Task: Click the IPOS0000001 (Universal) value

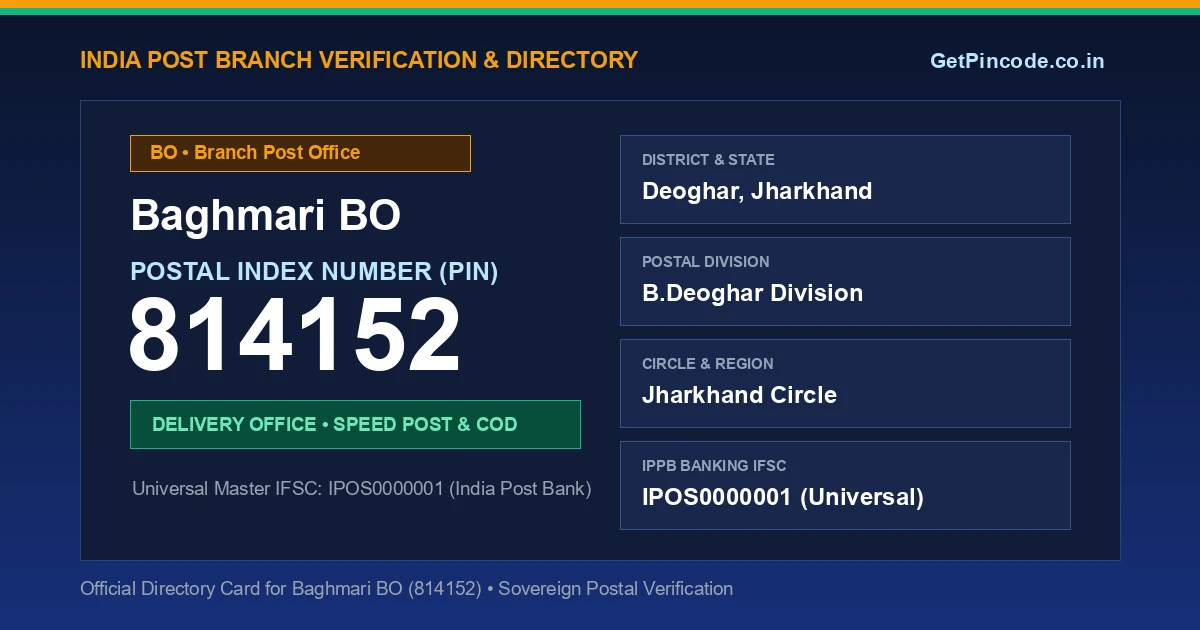Action: click(782, 497)
